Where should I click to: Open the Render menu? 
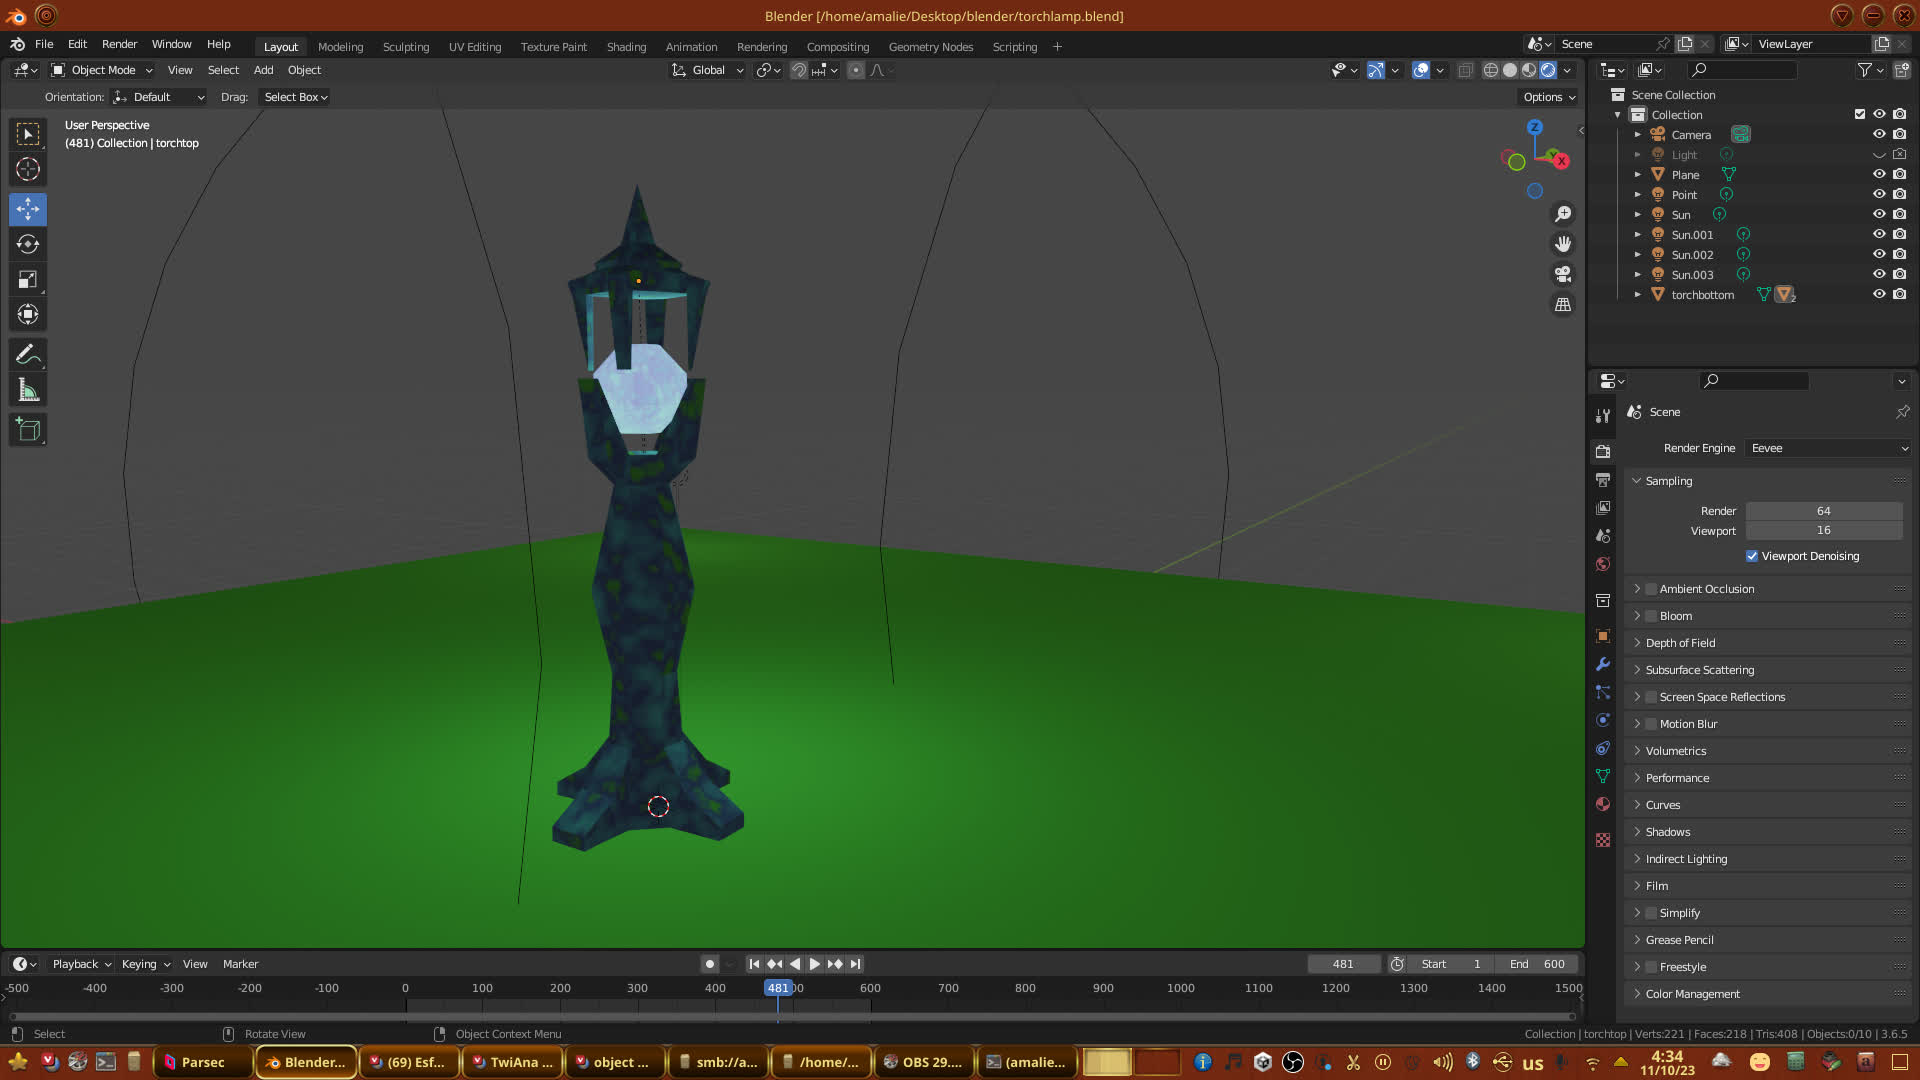point(119,44)
